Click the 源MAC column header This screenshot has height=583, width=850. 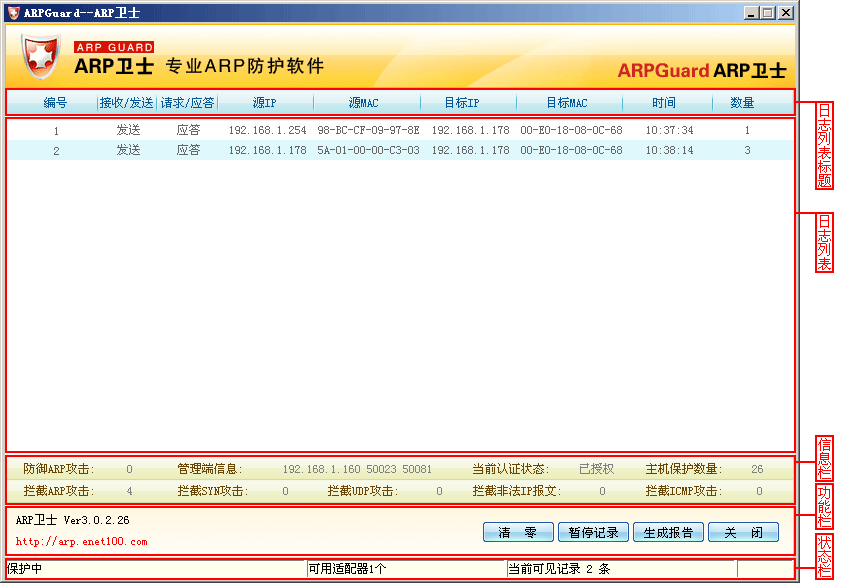[x=363, y=102]
